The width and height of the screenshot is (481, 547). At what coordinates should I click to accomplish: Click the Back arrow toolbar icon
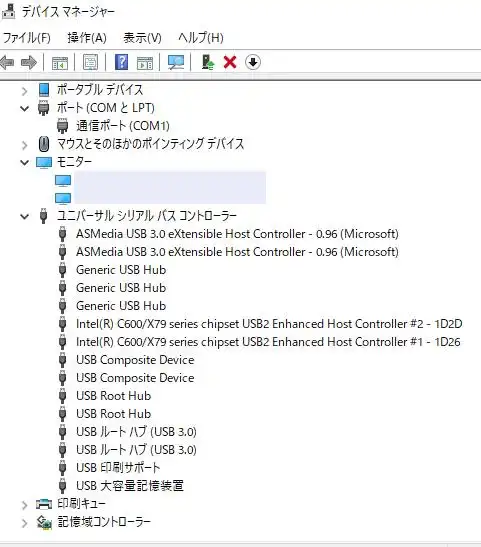coord(8,63)
